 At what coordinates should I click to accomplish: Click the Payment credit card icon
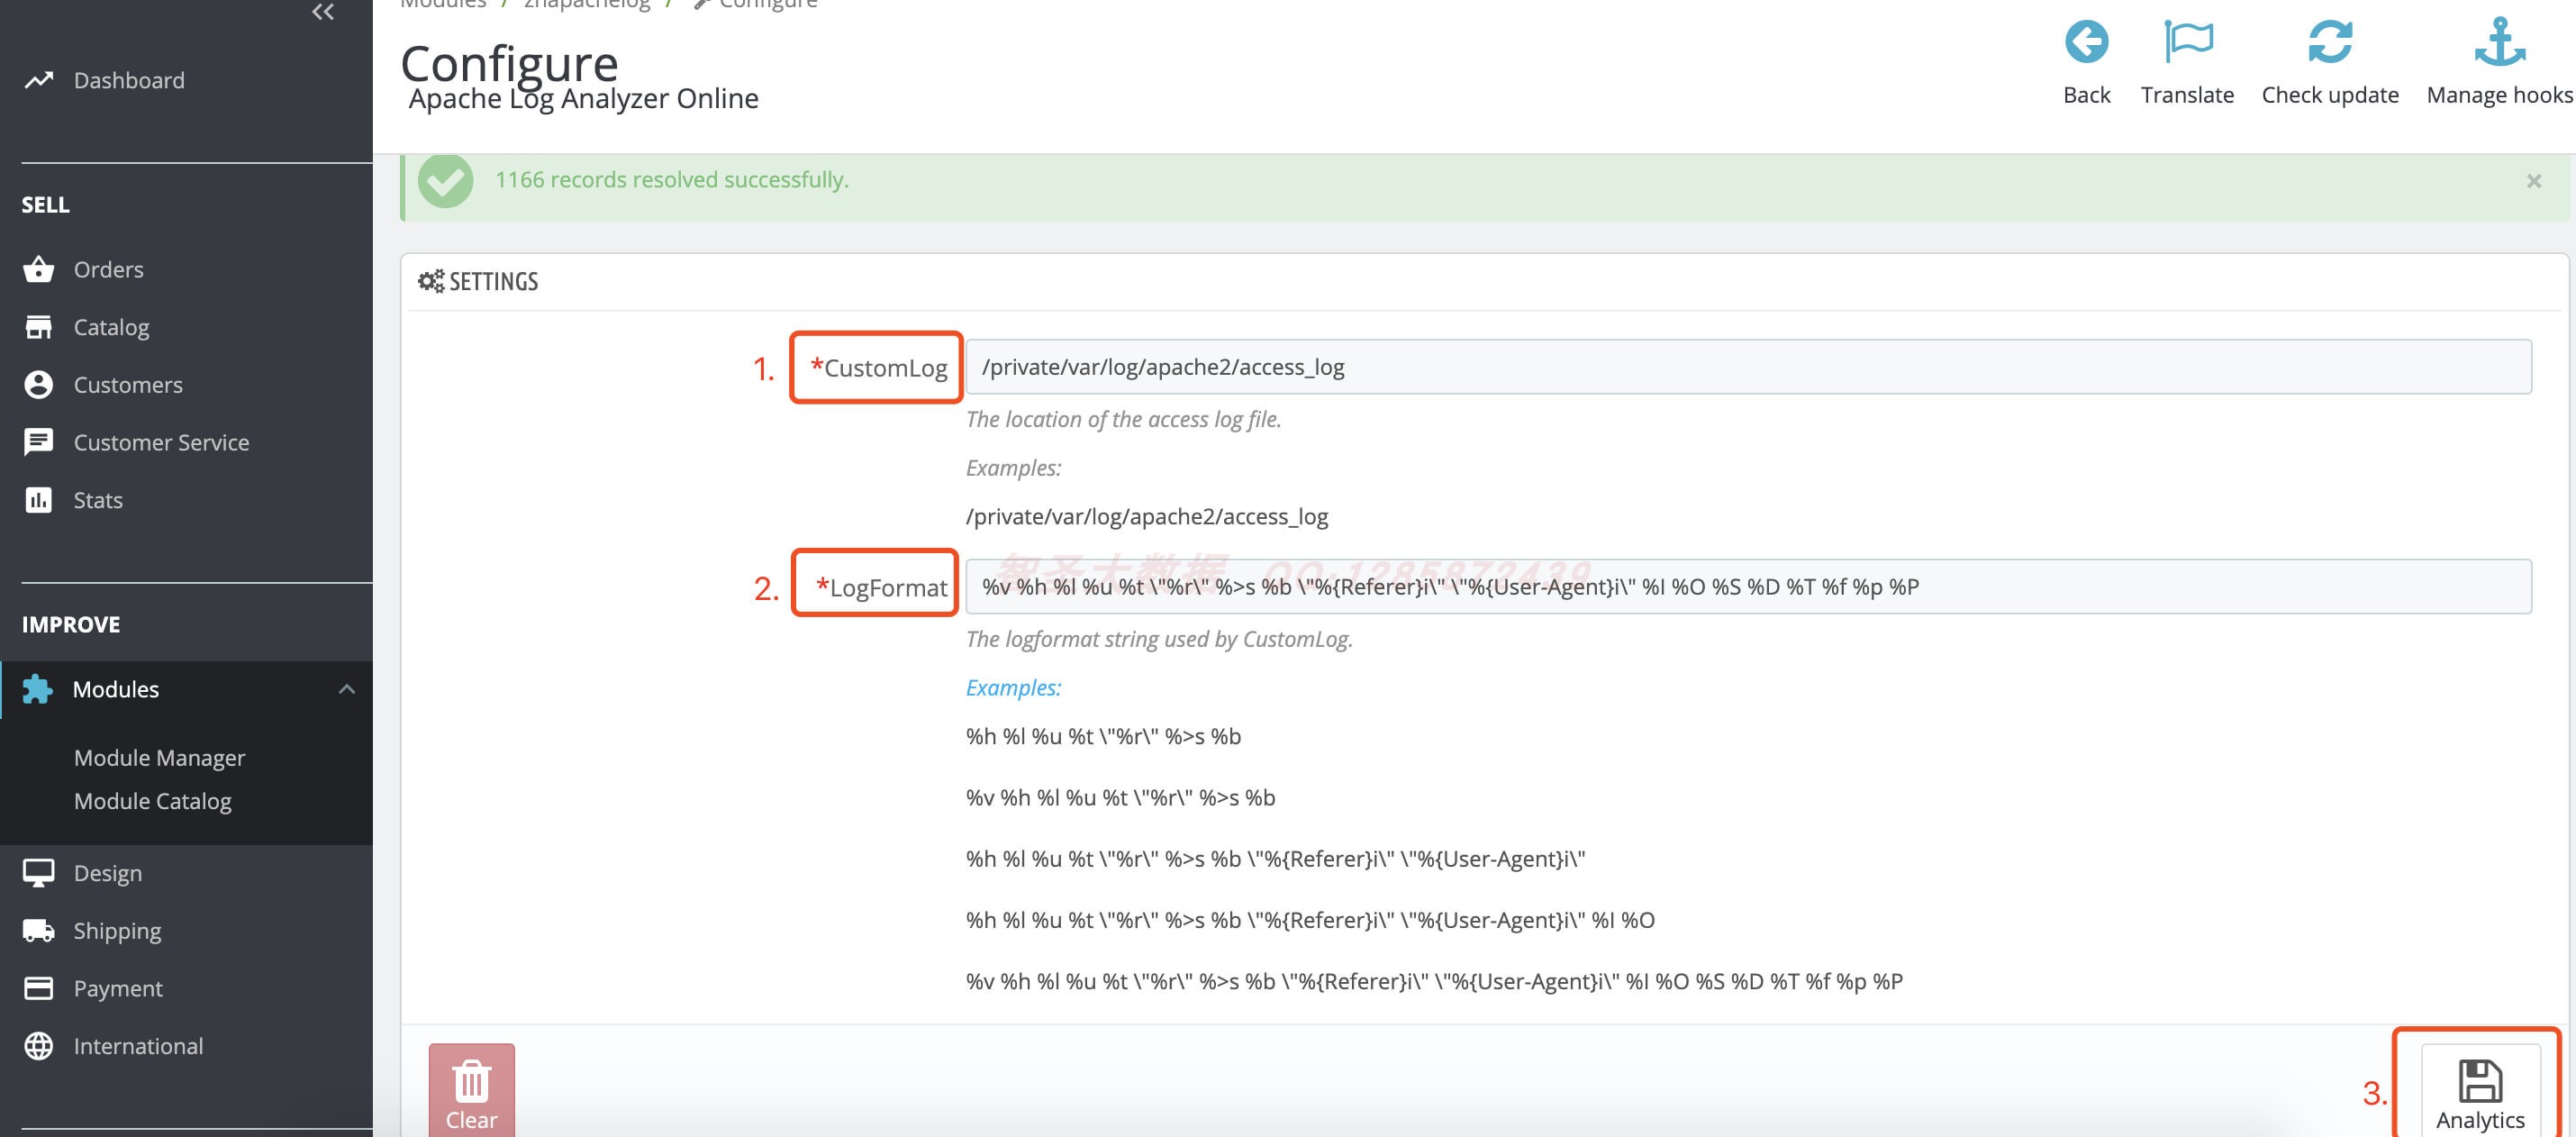click(39, 988)
